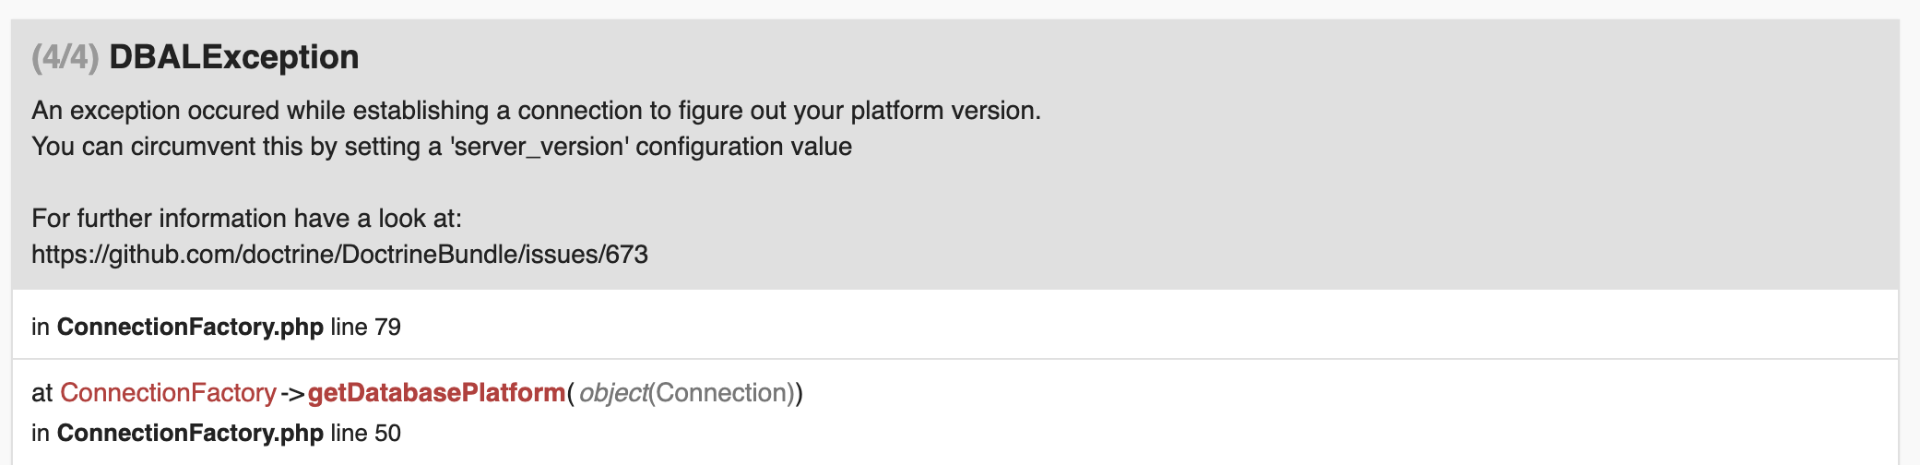Click 'For further information have a look at:'

point(246,218)
